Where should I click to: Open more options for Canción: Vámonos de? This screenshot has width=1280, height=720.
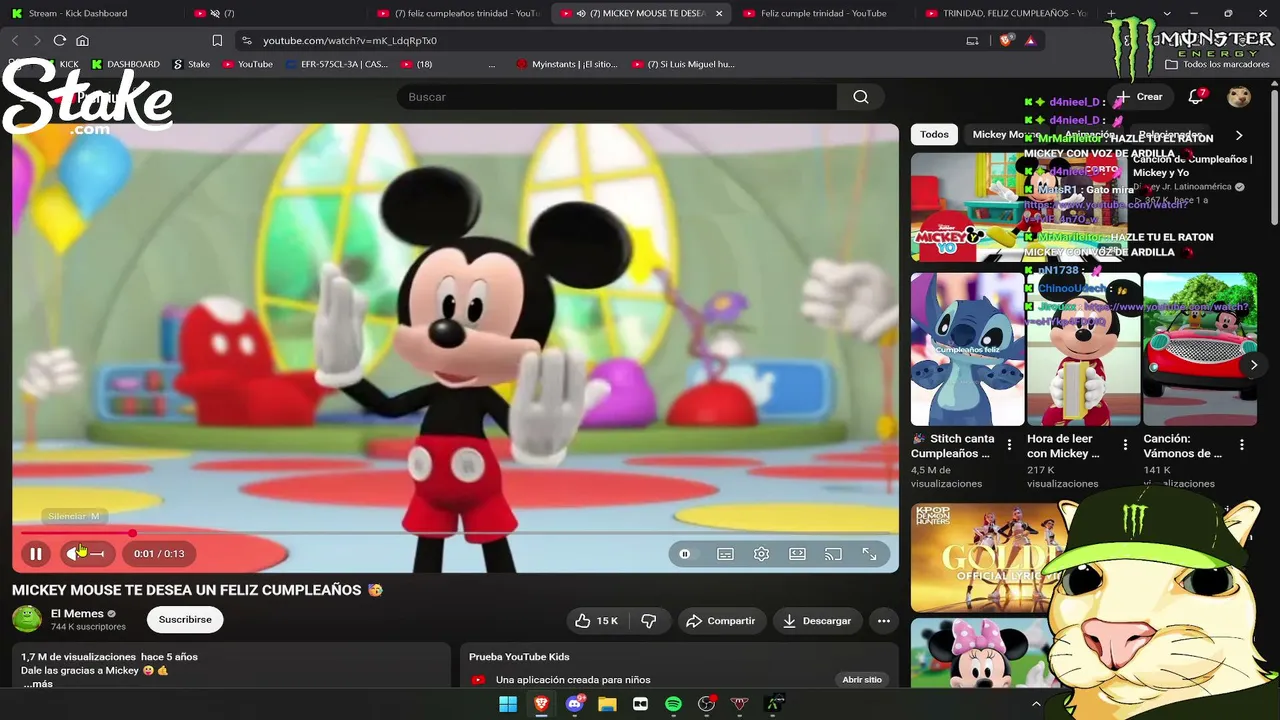pos(1241,445)
